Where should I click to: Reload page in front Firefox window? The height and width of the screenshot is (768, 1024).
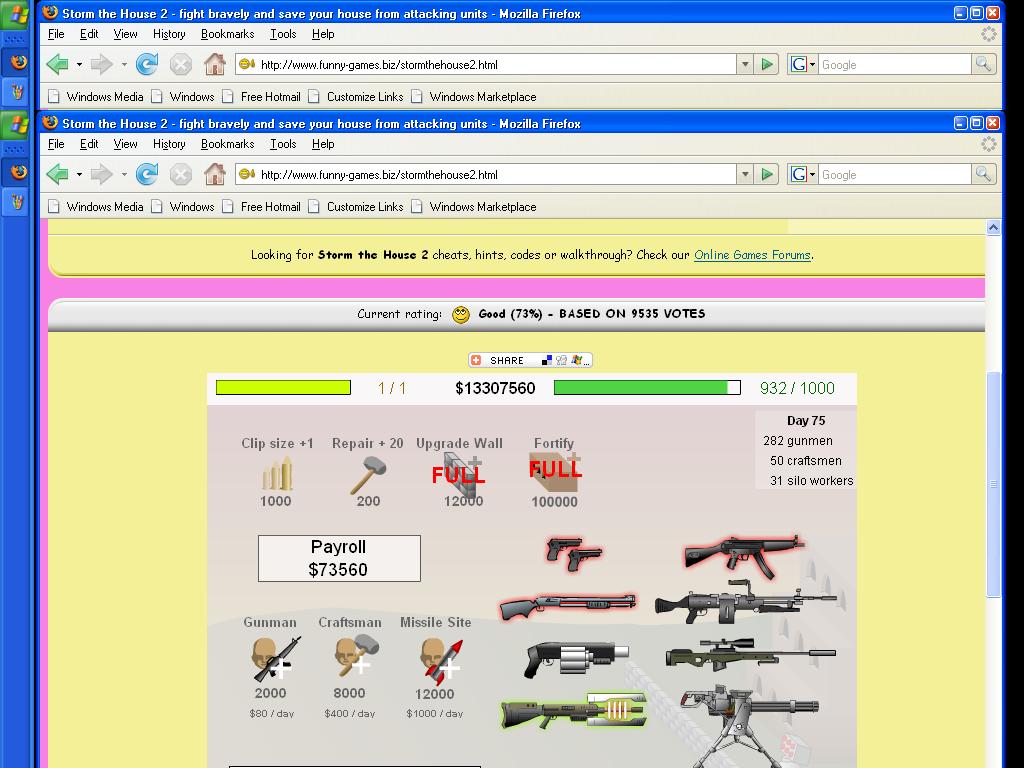[x=147, y=174]
